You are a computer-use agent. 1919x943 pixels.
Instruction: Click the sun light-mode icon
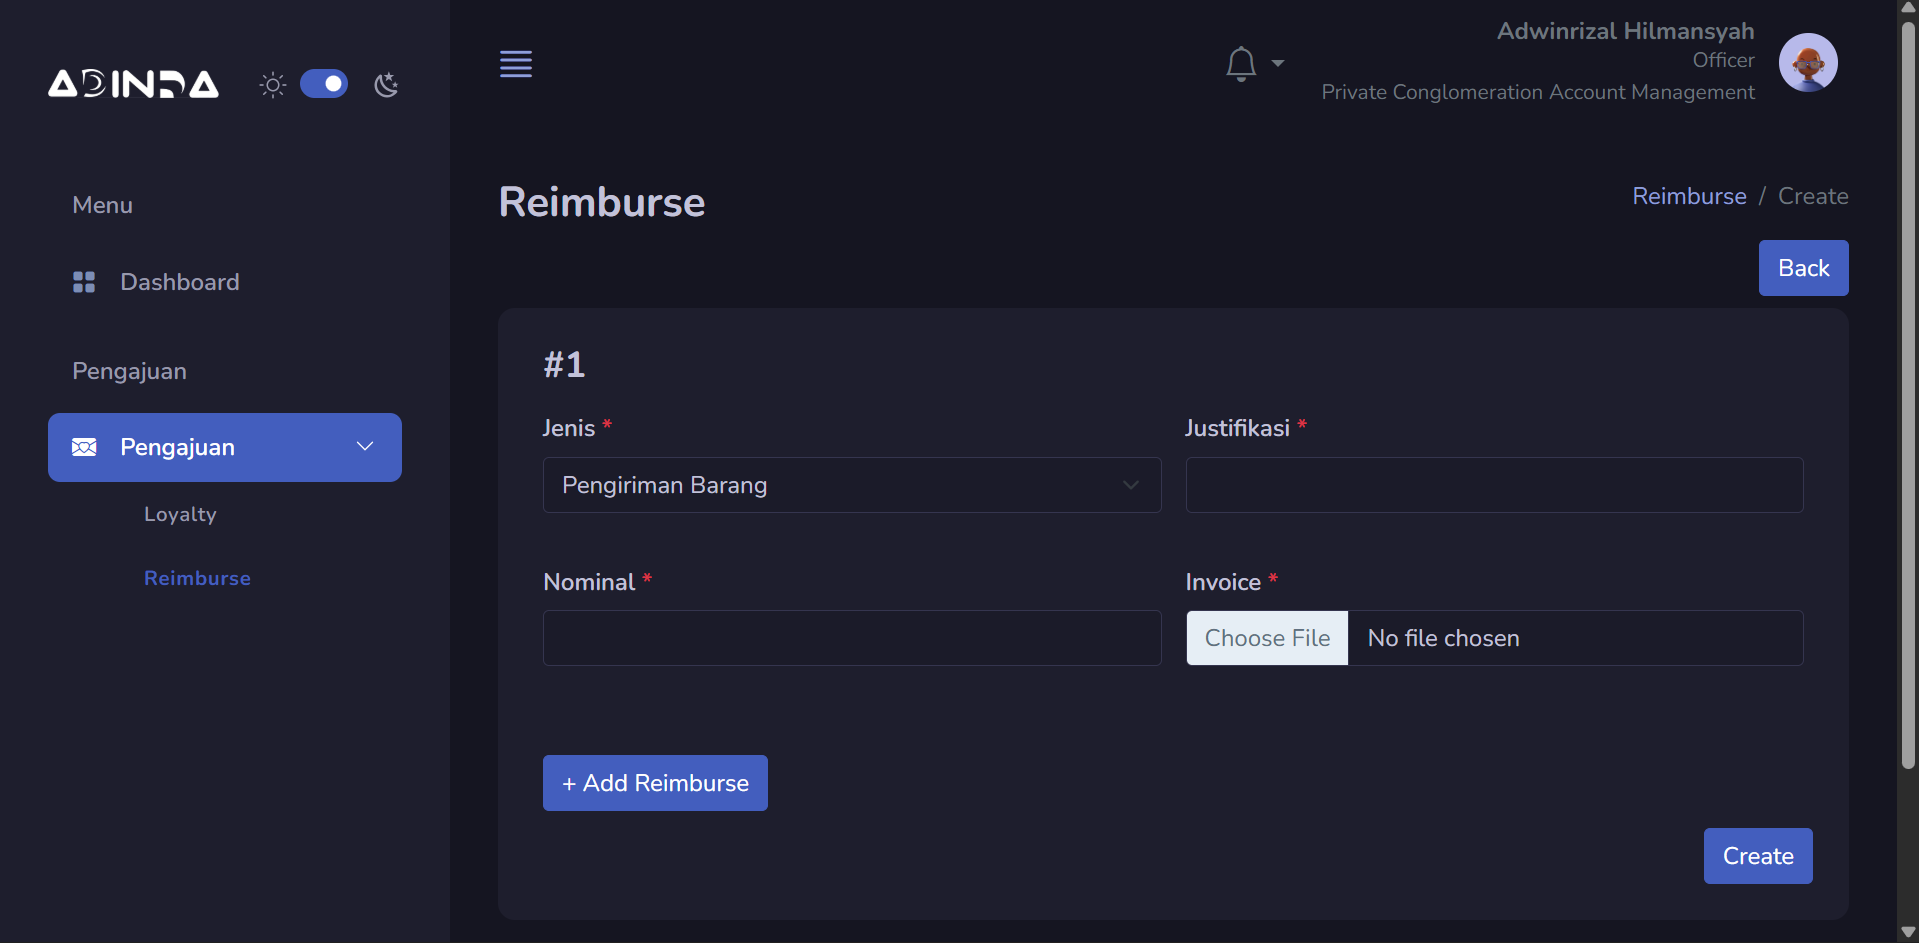click(x=272, y=85)
